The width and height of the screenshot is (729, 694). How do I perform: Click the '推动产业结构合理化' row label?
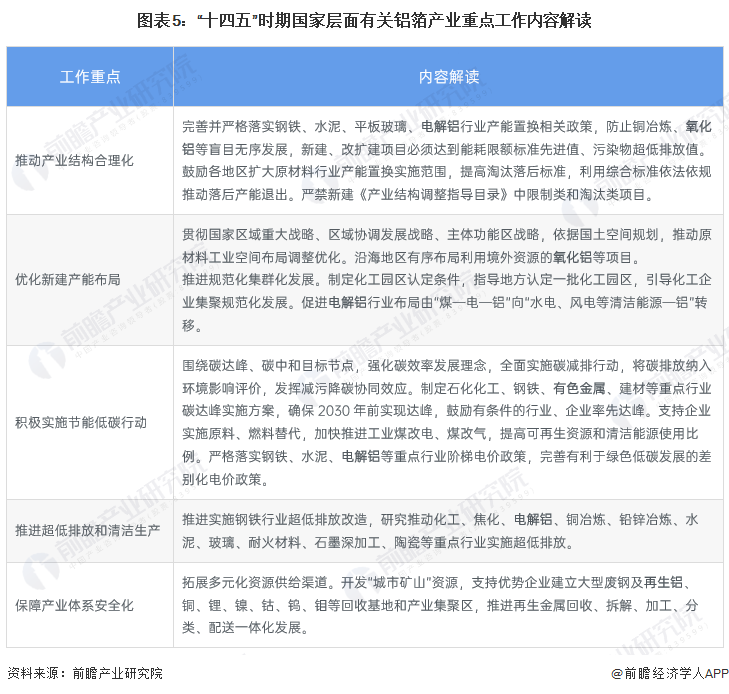(74, 161)
